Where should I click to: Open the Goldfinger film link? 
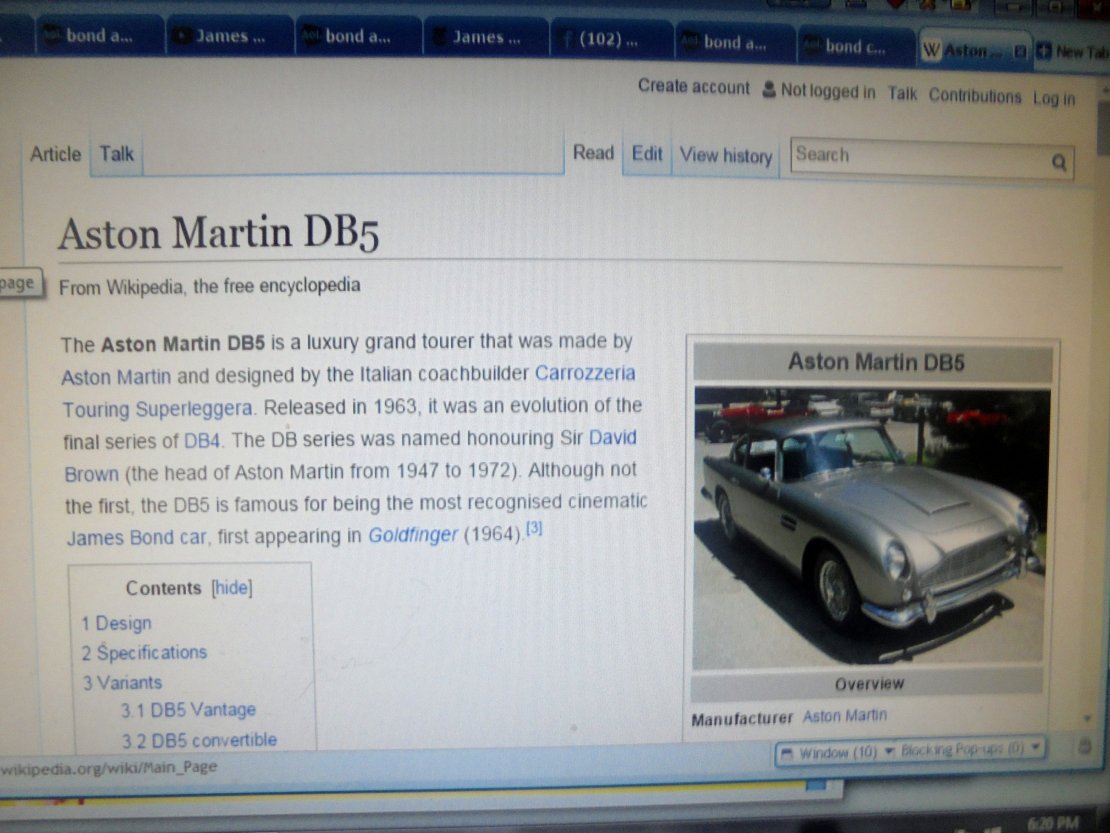[413, 534]
